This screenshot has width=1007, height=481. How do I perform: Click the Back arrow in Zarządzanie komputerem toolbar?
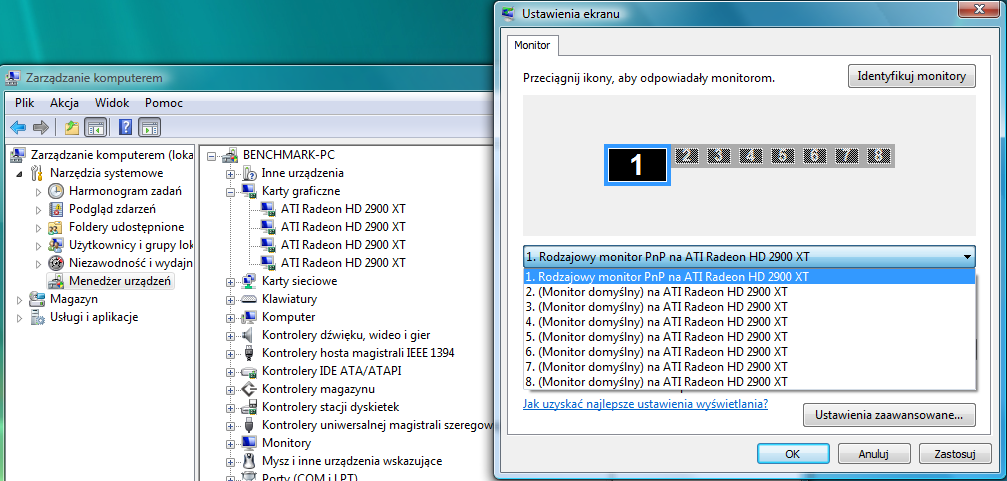(18, 127)
